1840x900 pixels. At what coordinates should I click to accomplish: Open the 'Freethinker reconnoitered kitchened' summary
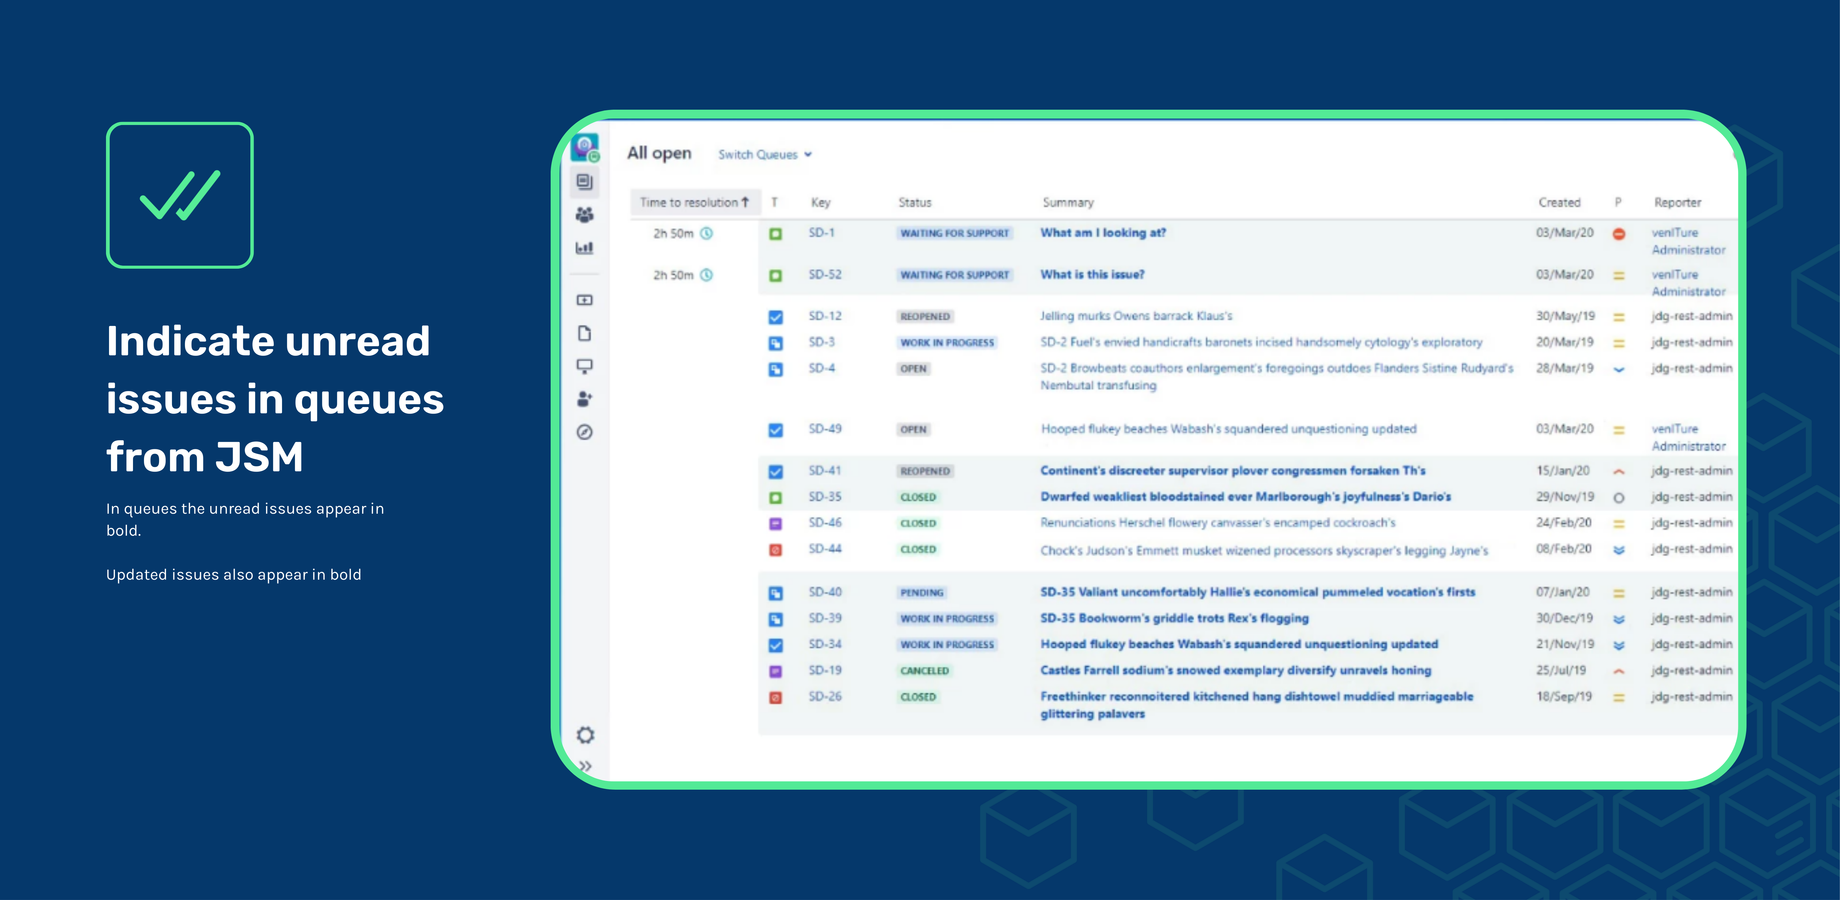pyautogui.click(x=1256, y=705)
